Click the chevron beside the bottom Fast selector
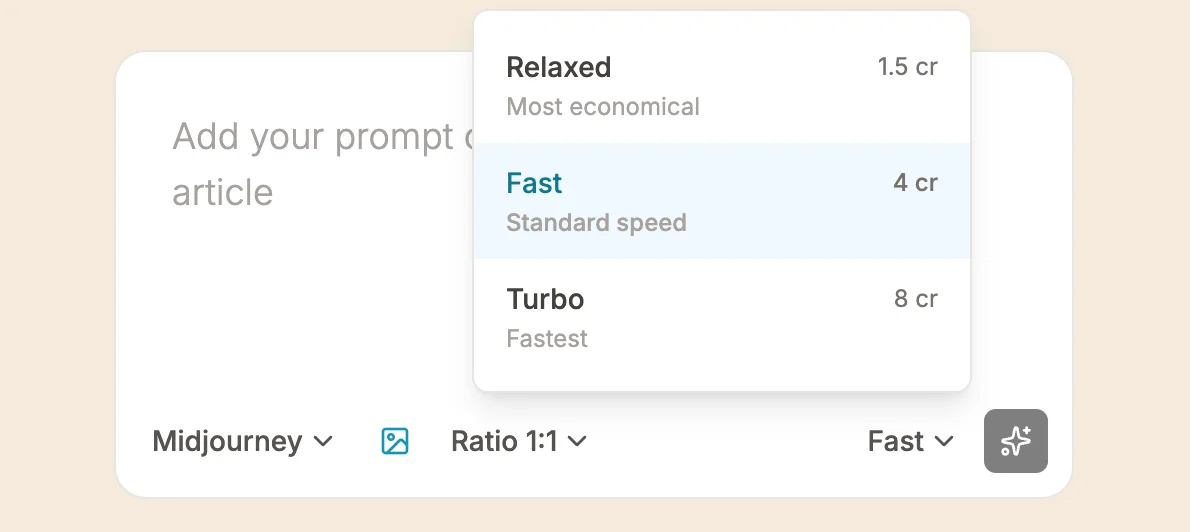 pyautogui.click(x=943, y=441)
